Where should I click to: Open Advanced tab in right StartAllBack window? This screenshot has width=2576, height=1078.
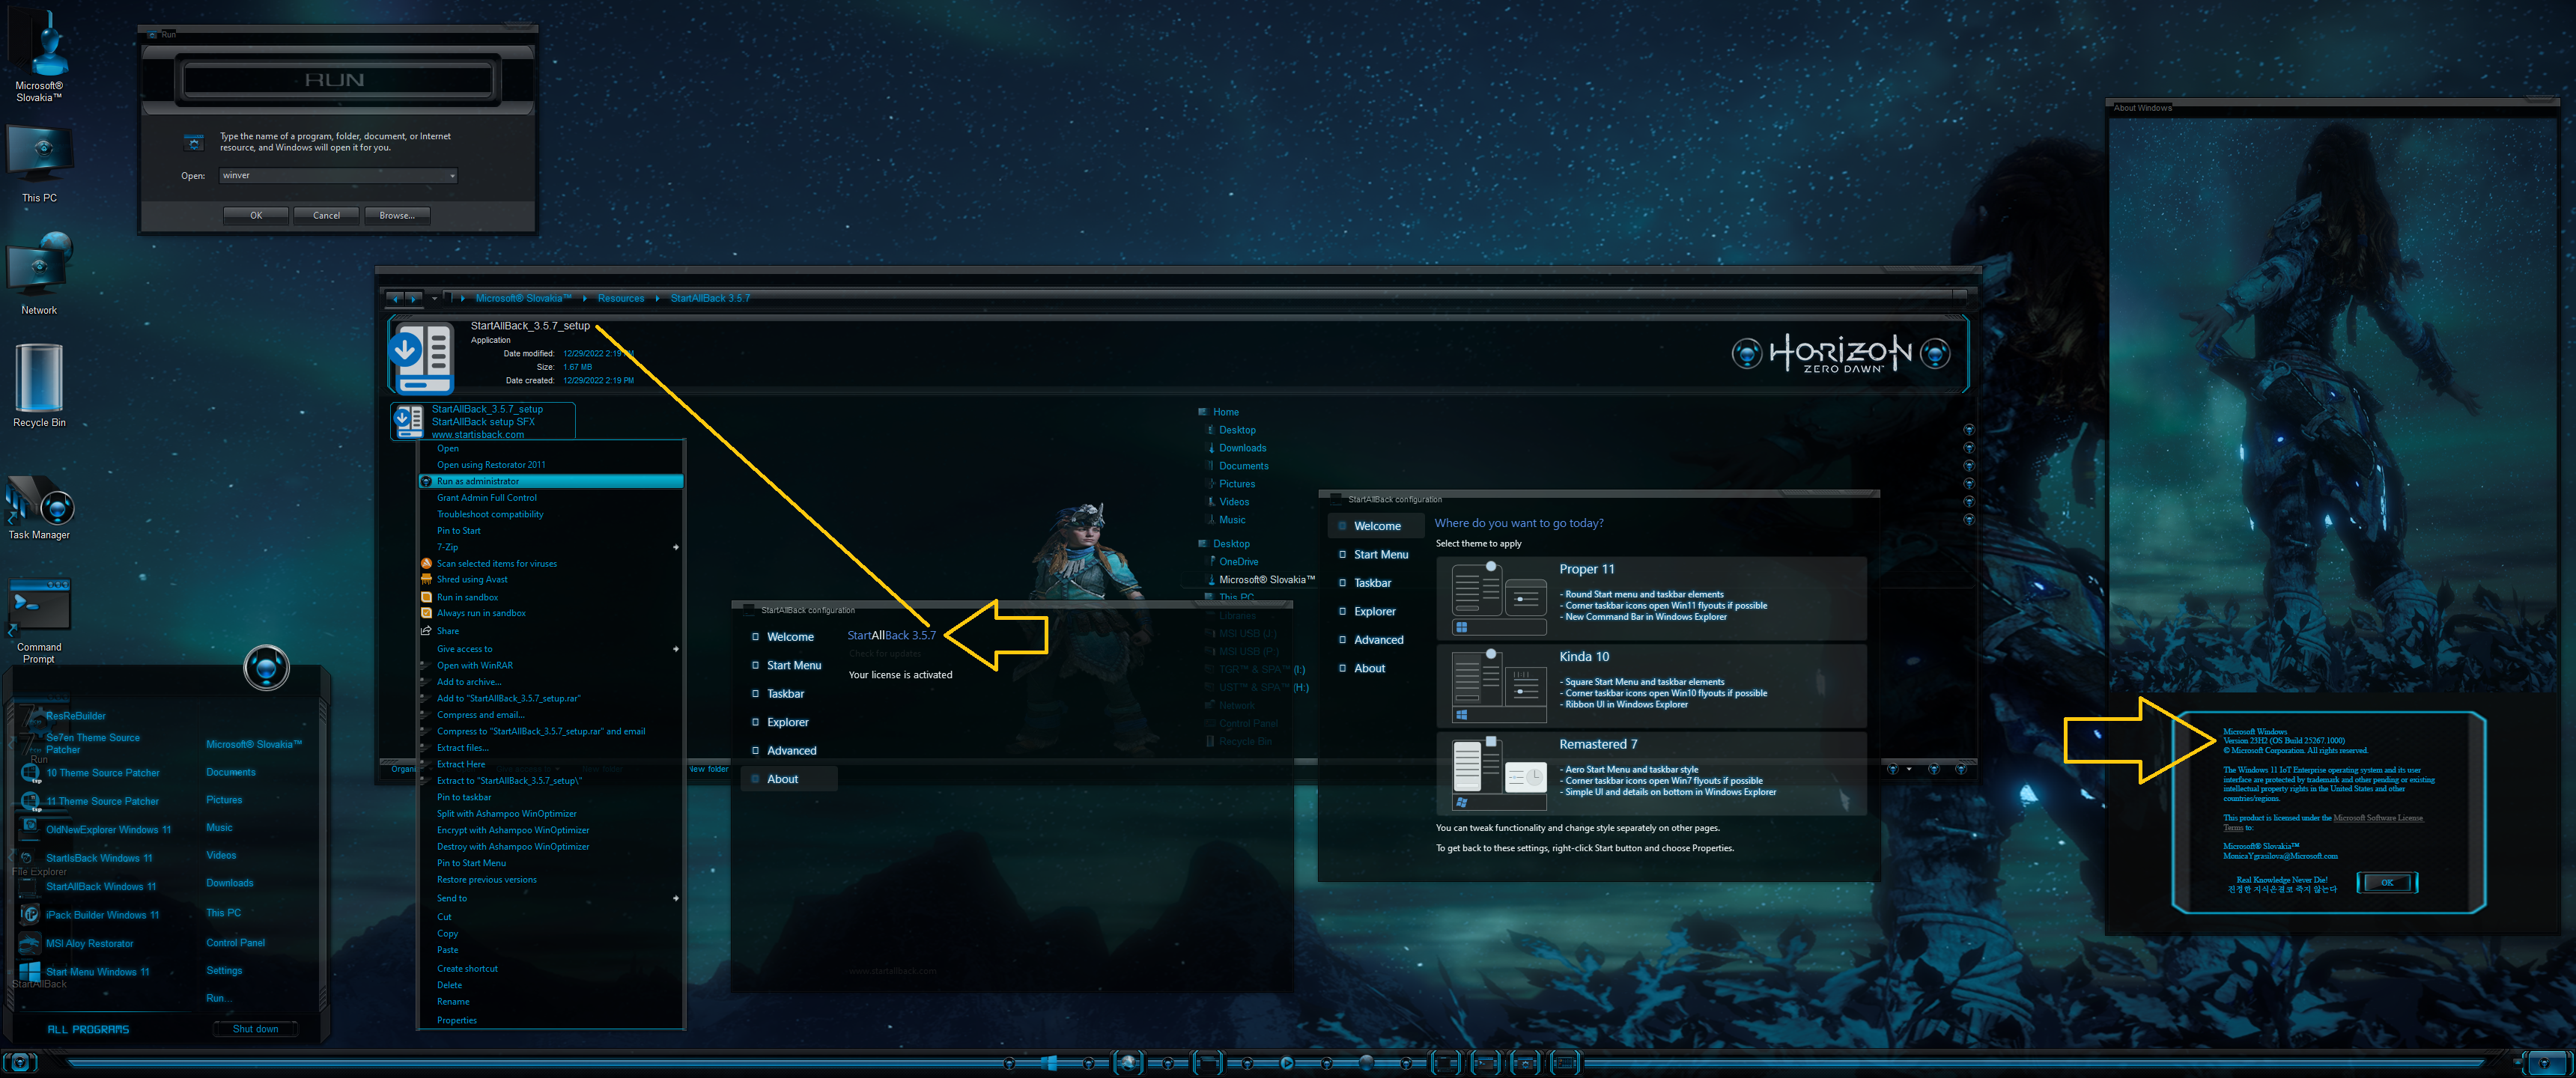pyautogui.click(x=1378, y=640)
